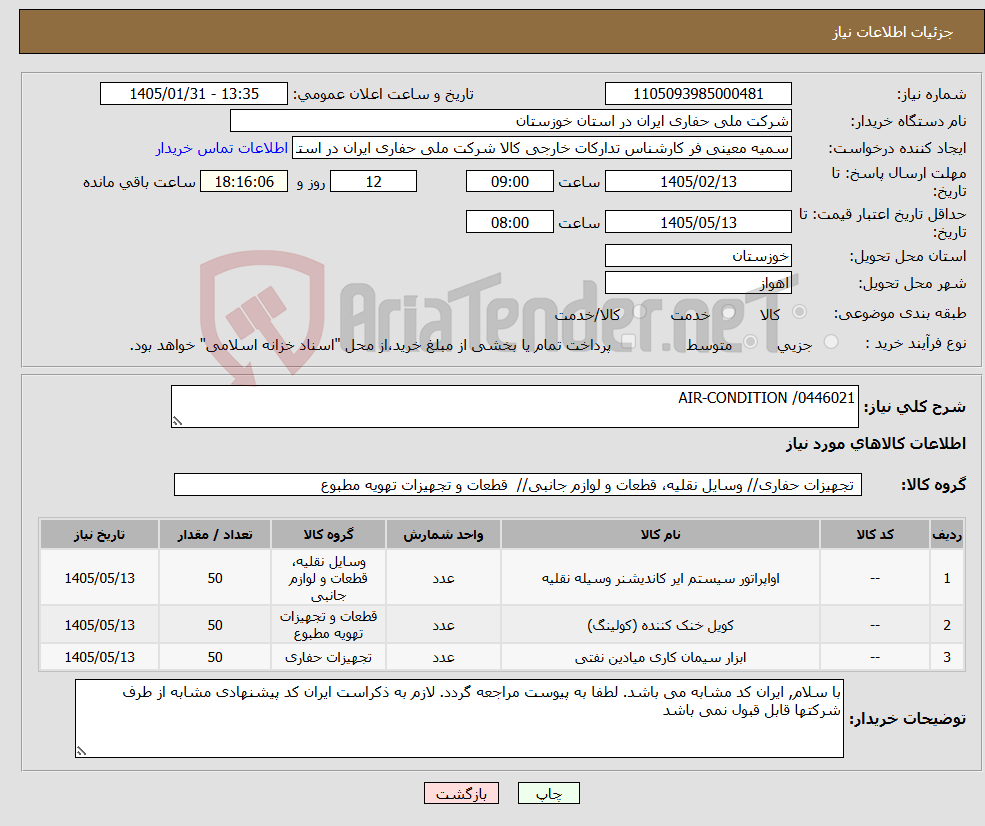
Task: Click the remaining time field 18:16:06
Action: pos(244,182)
